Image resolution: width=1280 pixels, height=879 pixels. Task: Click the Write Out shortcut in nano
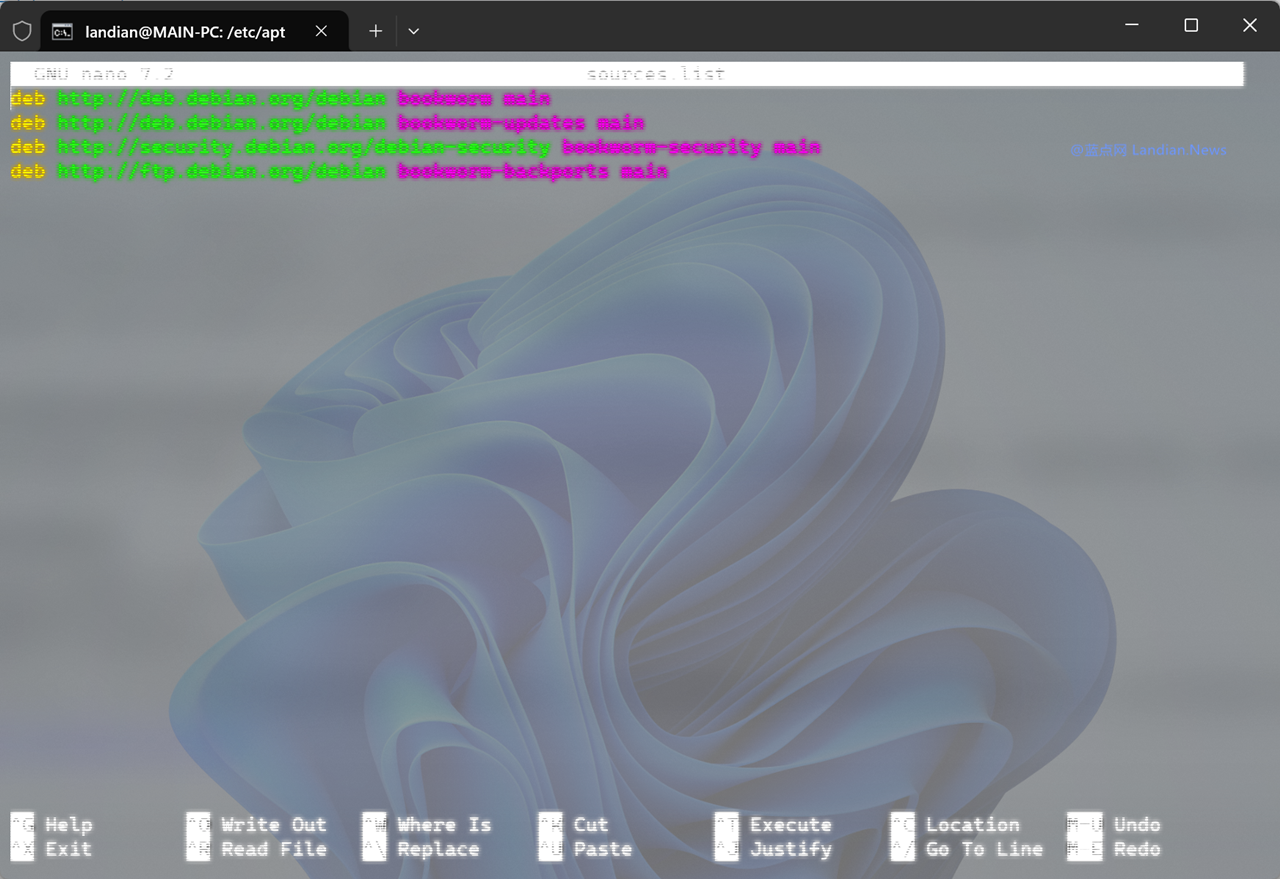pos(273,825)
